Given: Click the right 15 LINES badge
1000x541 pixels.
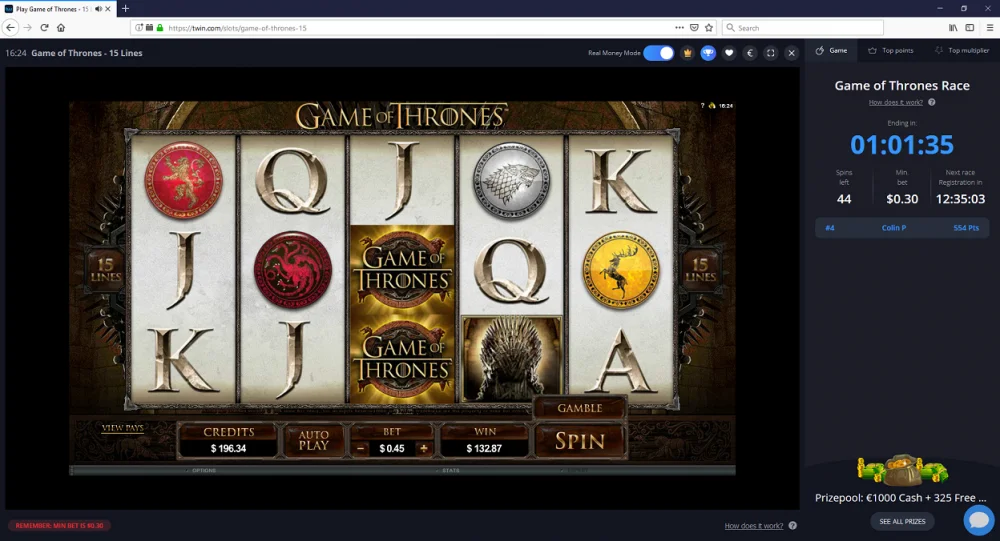Looking at the screenshot, I should (700, 270).
